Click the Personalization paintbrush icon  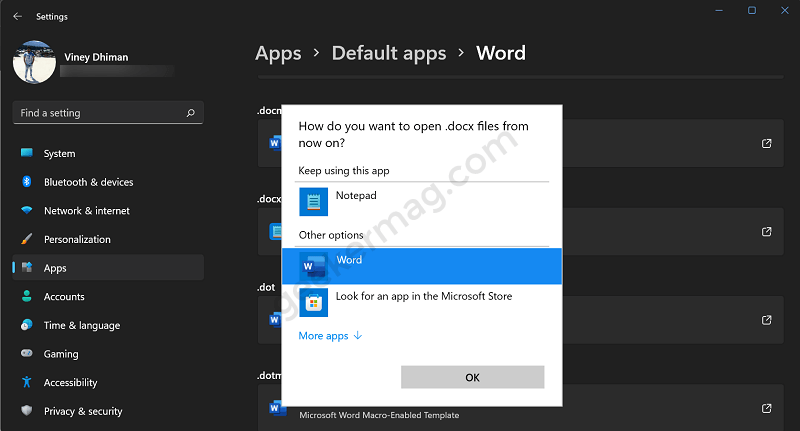tap(27, 239)
